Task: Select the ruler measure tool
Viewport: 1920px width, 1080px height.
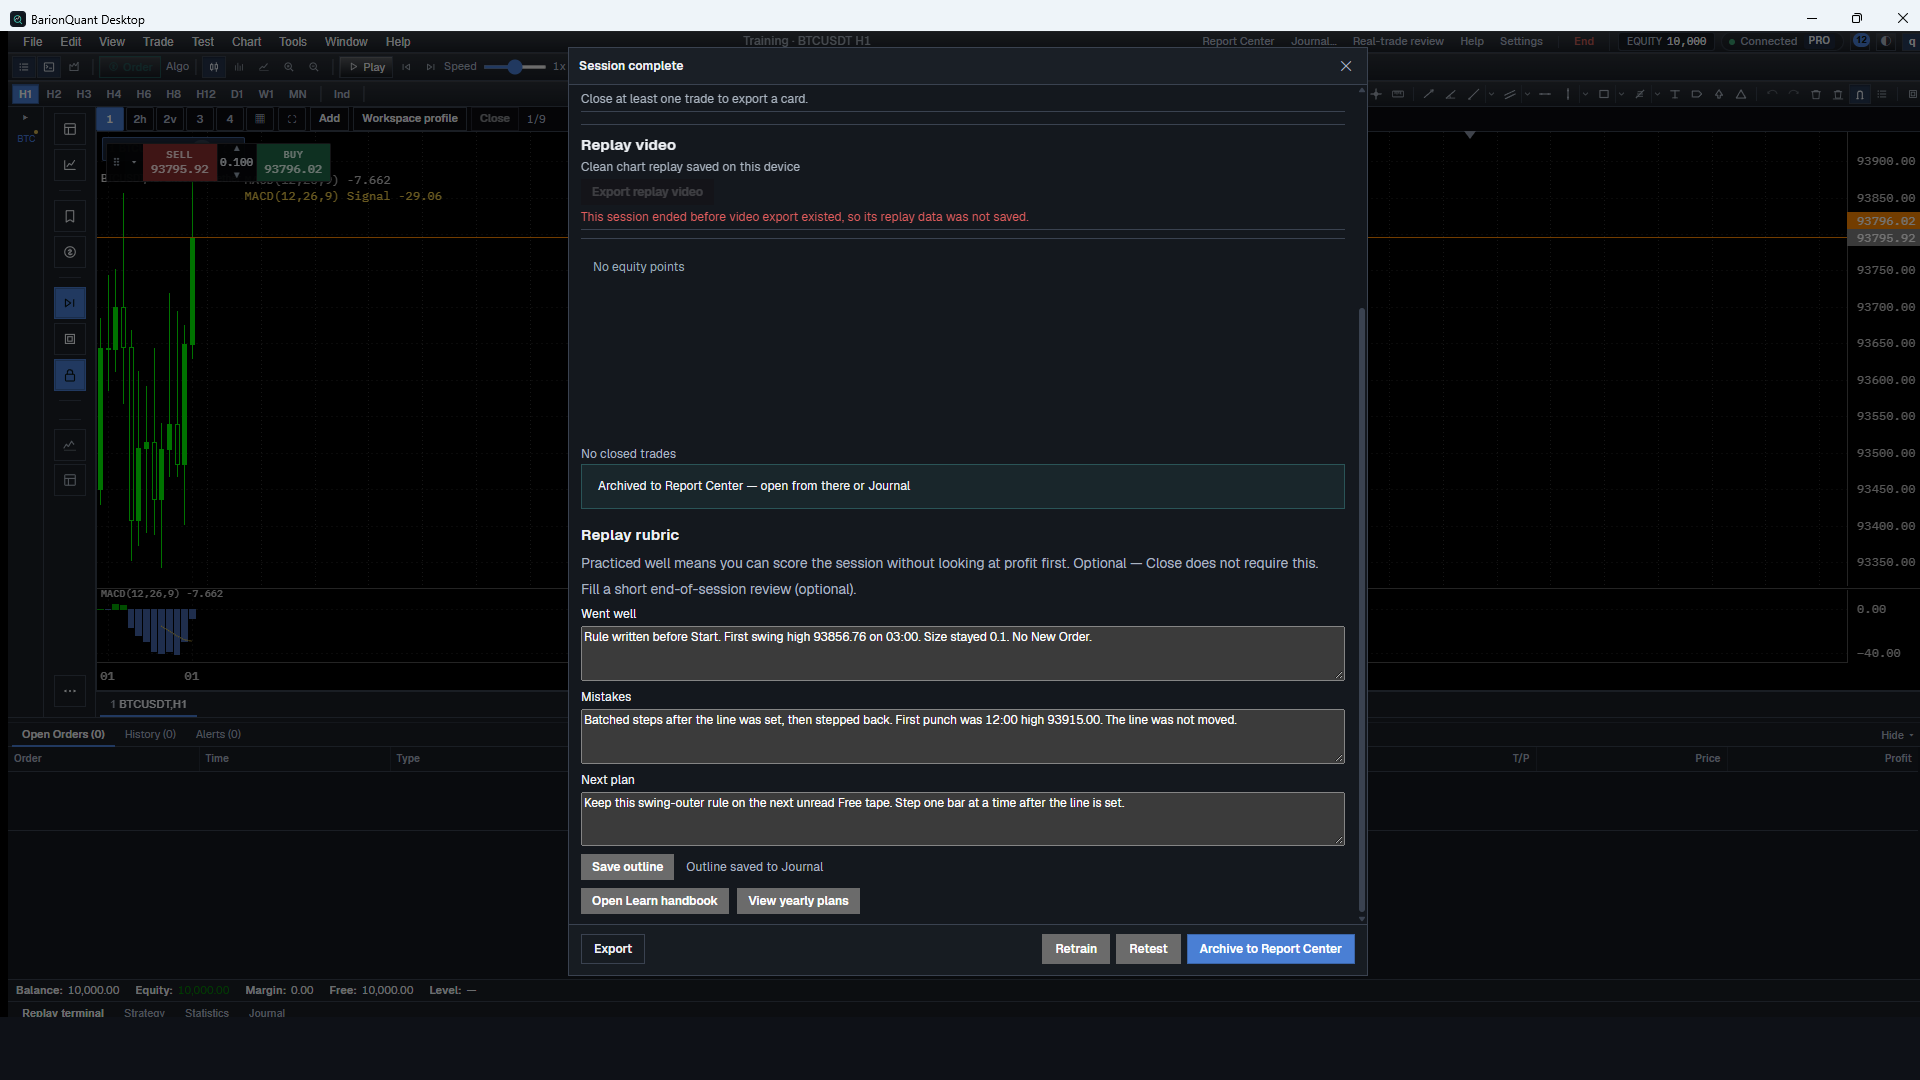Action: (x=1398, y=94)
